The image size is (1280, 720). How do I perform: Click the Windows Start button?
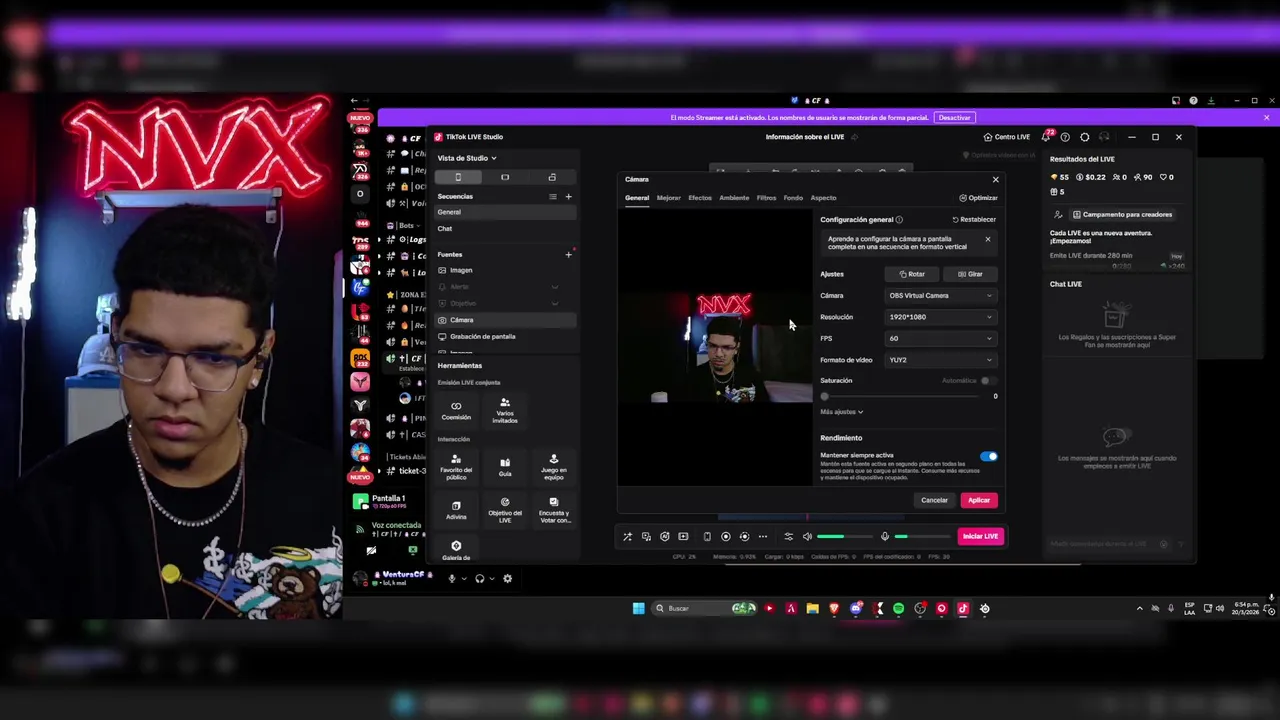pyautogui.click(x=638, y=608)
